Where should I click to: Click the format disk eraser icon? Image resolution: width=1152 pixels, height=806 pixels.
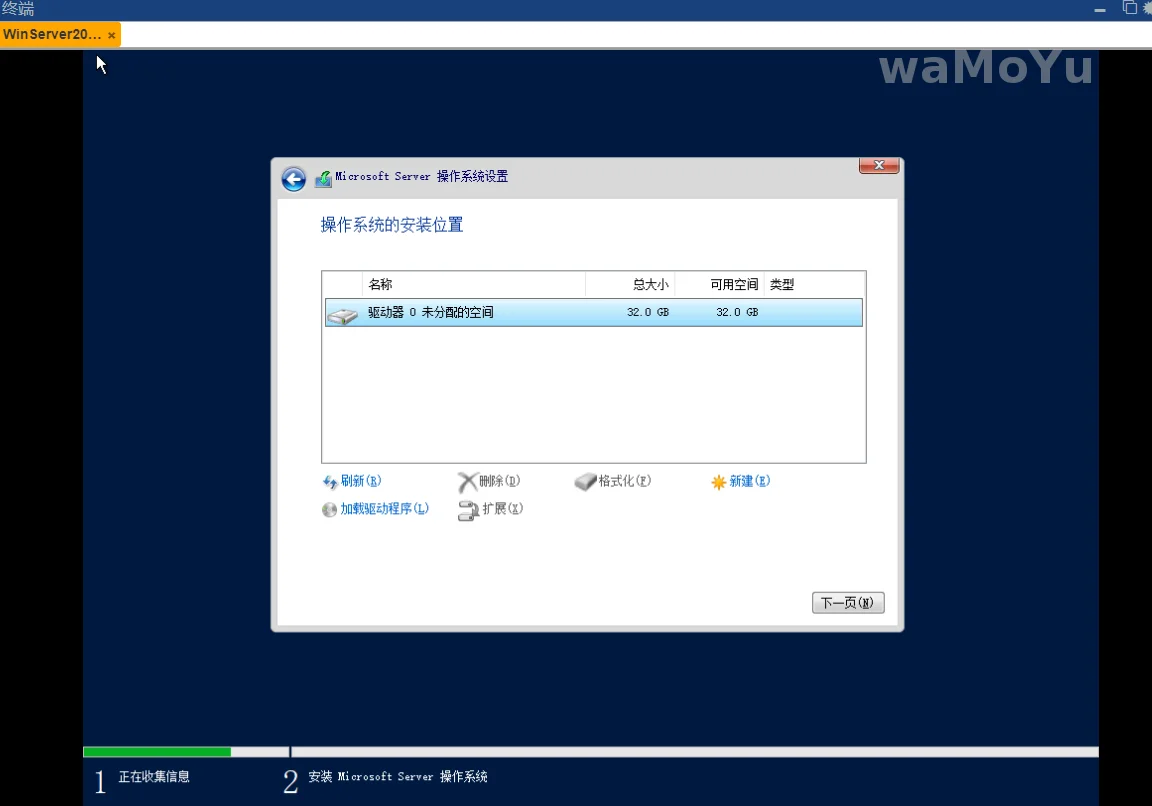tap(585, 482)
